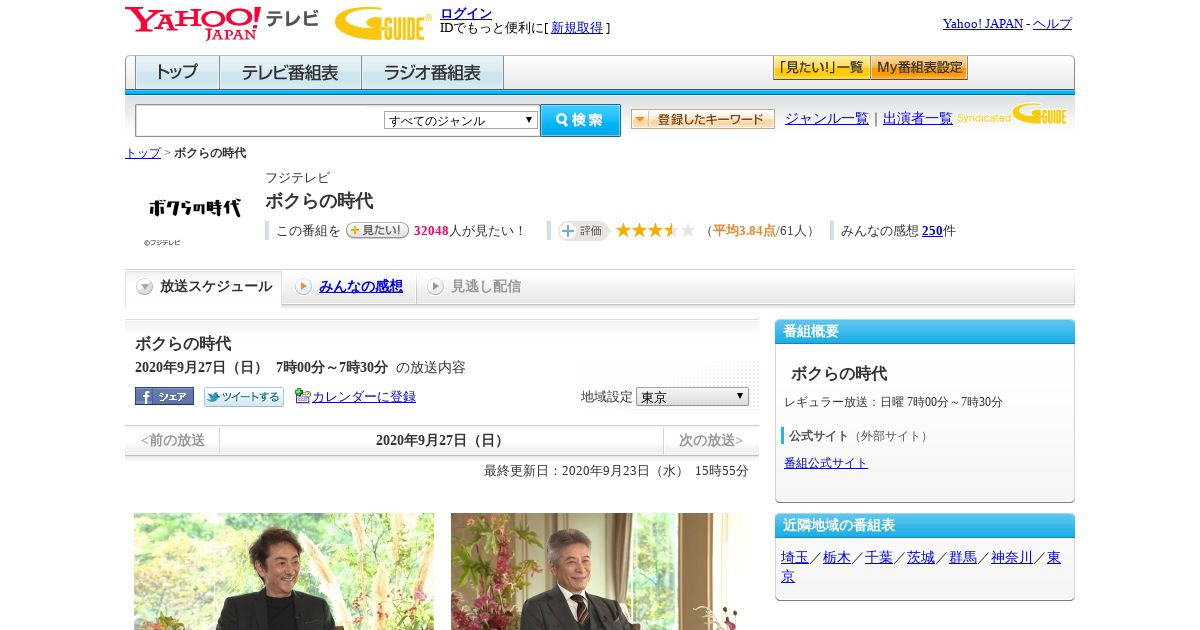
Task: Click into the search text field
Action: 259,120
